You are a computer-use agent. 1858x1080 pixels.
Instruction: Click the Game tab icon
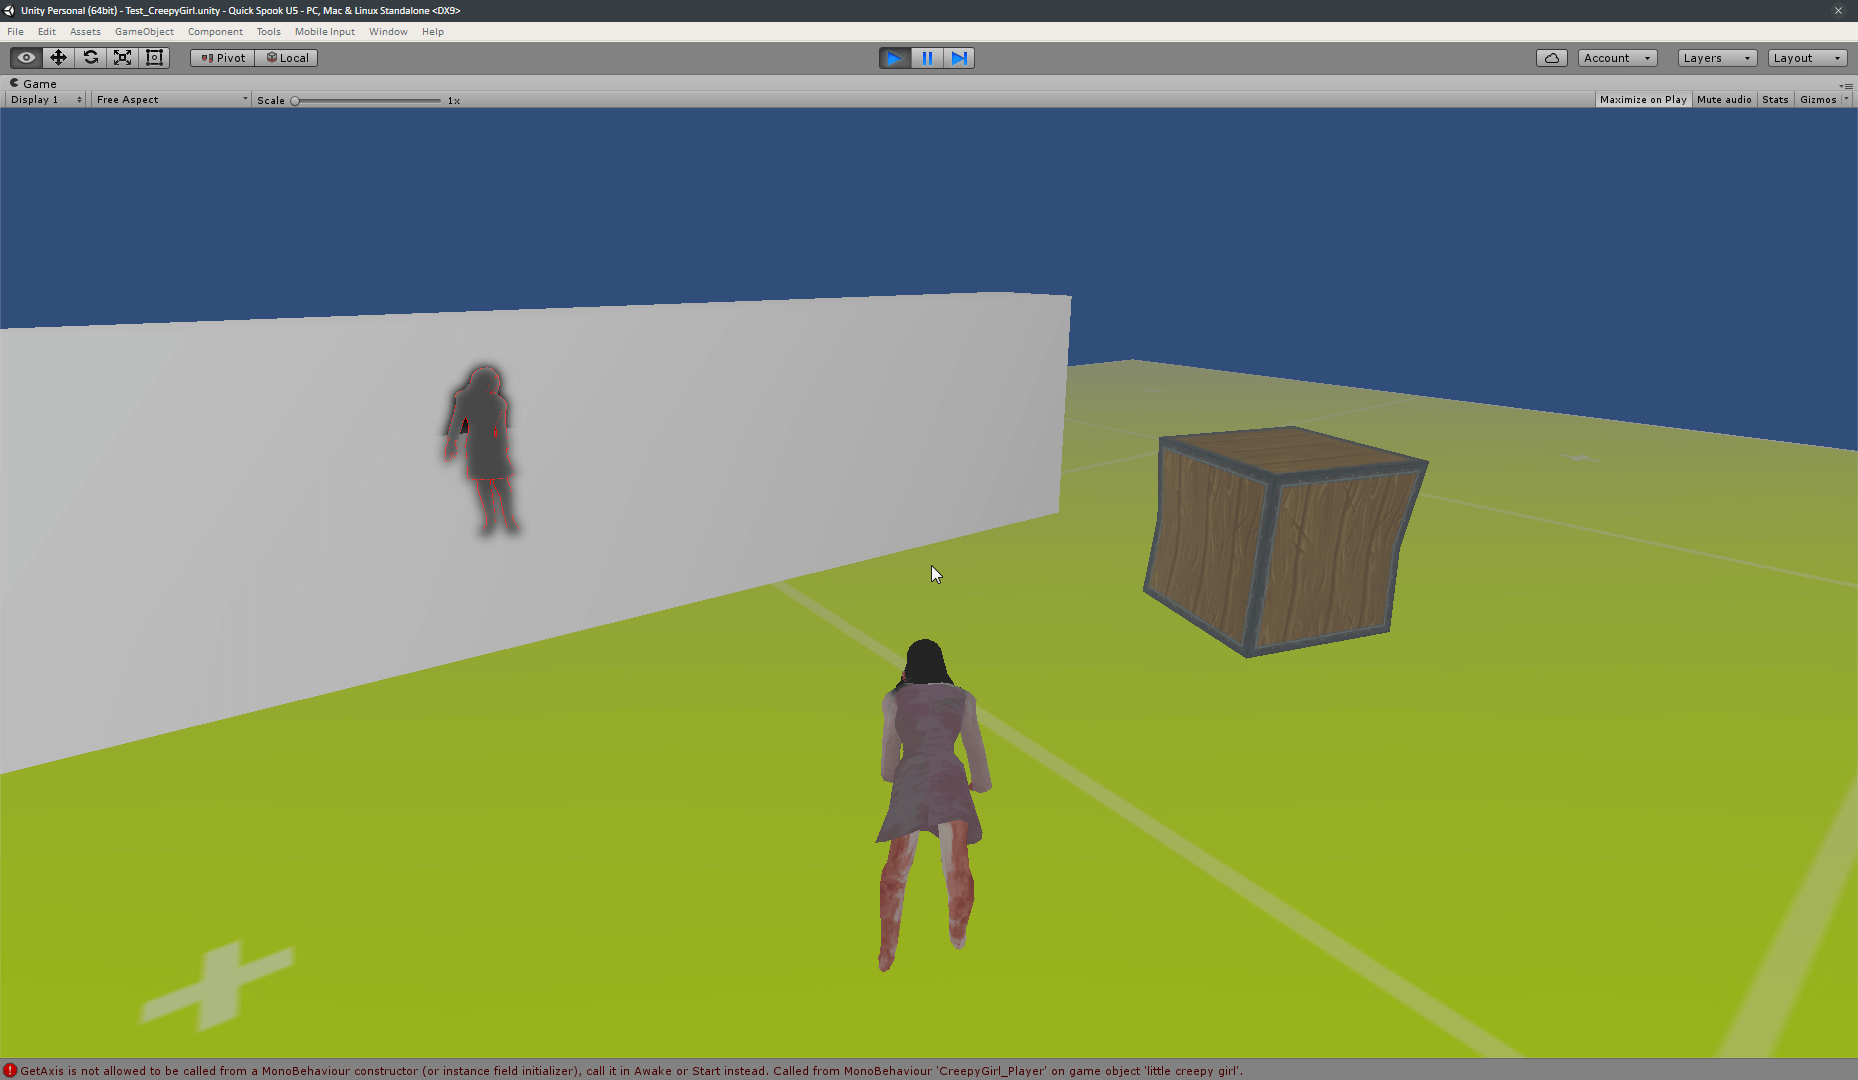(14, 83)
